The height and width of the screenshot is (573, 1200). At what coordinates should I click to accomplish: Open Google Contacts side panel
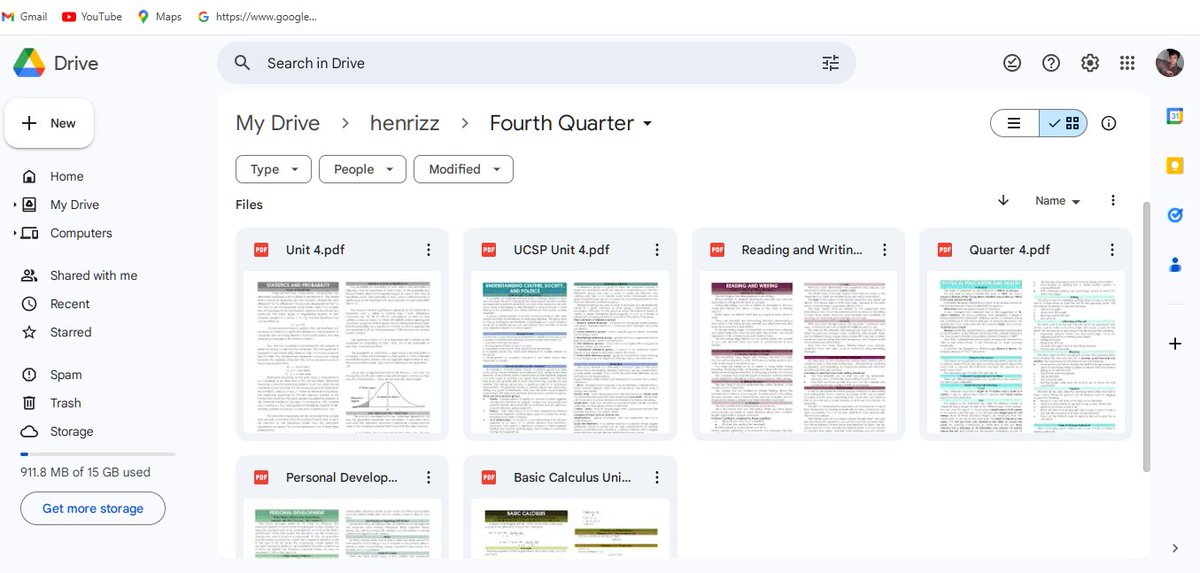(1175, 265)
